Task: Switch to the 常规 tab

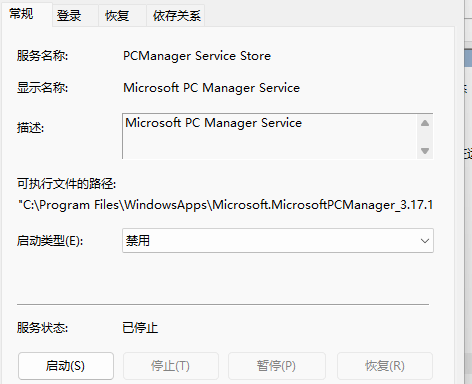Action: pos(27,14)
